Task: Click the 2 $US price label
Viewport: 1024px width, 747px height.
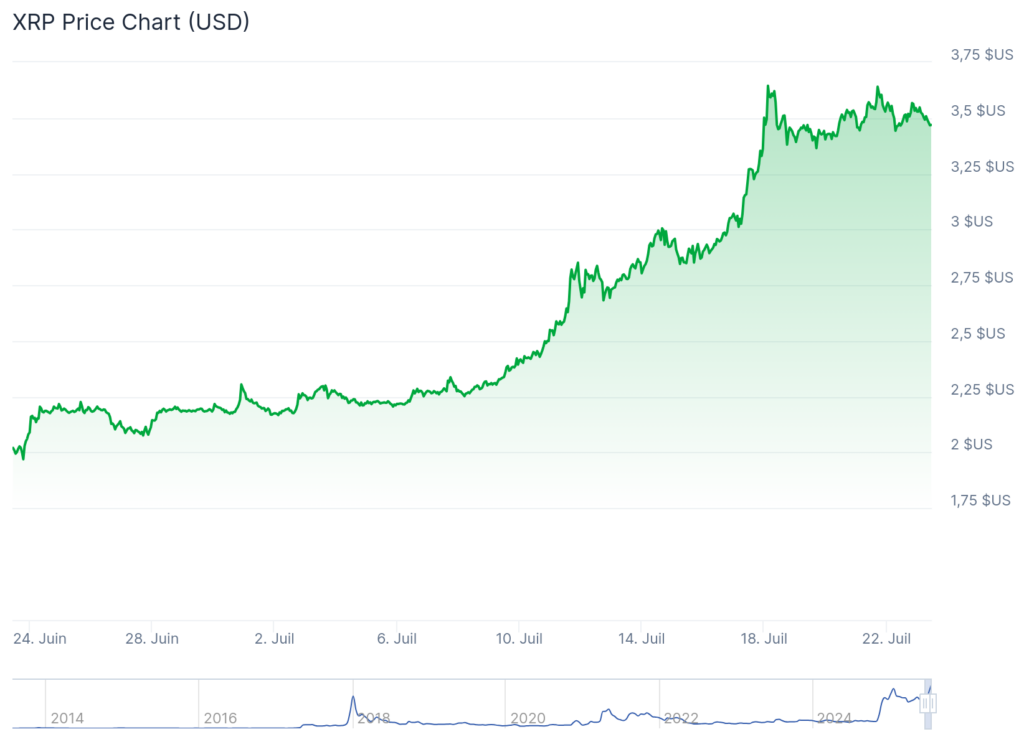Action: 971,444
